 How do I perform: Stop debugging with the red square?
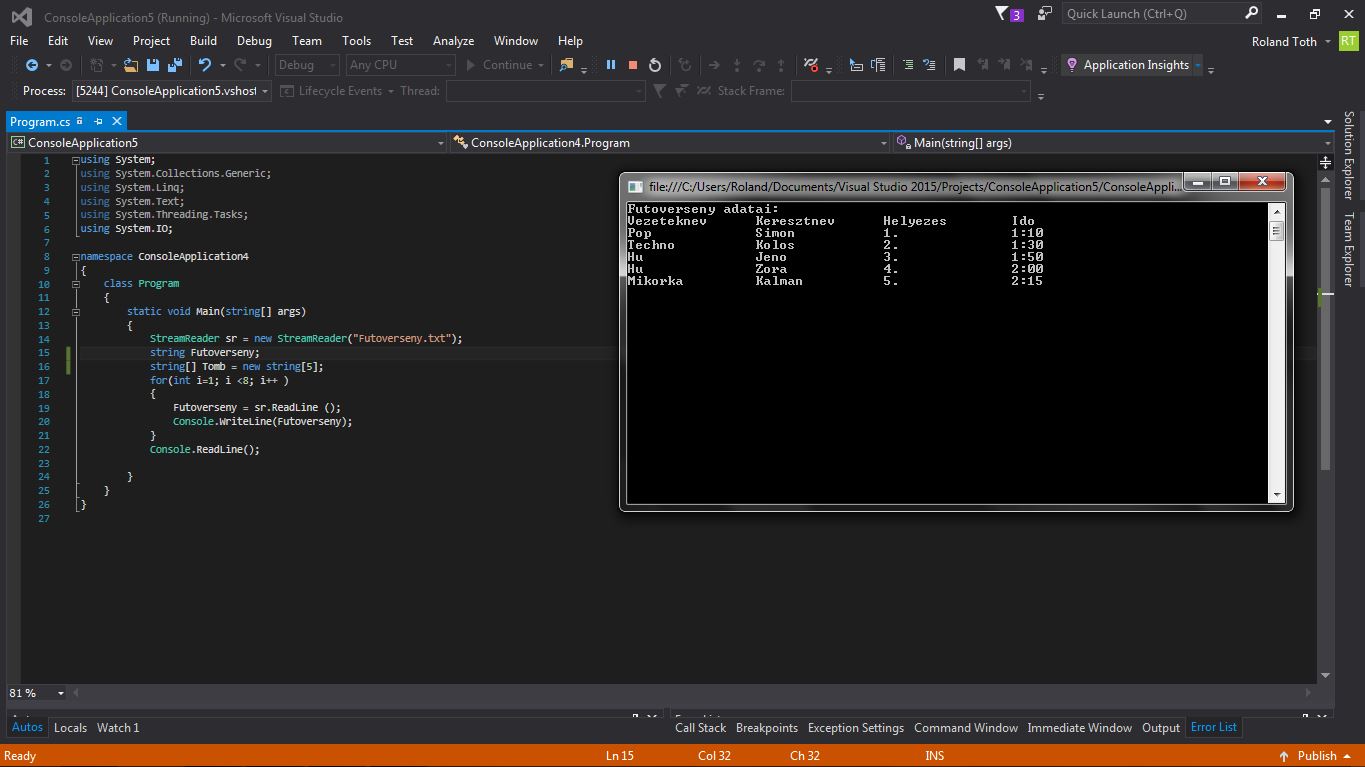click(x=632, y=65)
